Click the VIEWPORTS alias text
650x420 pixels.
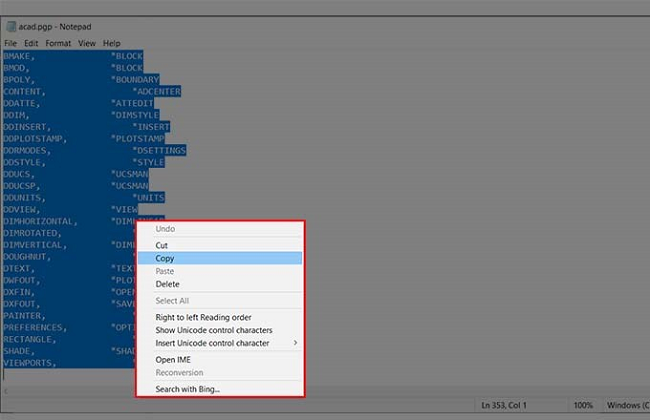pyautogui.click(x=29, y=363)
